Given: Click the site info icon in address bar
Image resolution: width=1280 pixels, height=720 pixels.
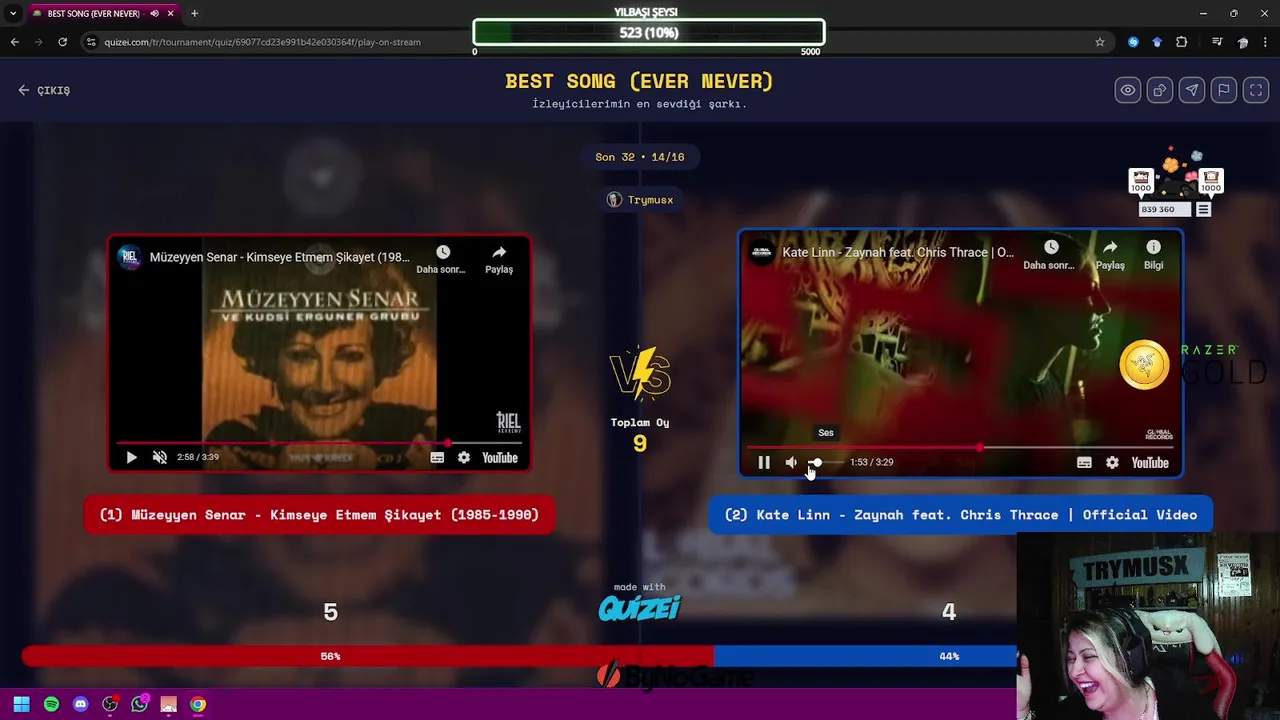Looking at the screenshot, I should click(91, 42).
